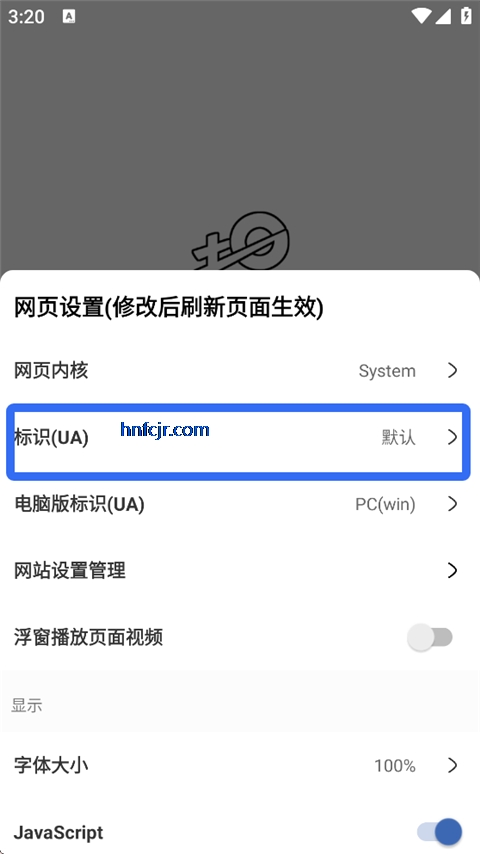Open 字体大小 setting row
Screen dimensions: 480x854
pyautogui.click(x=240, y=765)
